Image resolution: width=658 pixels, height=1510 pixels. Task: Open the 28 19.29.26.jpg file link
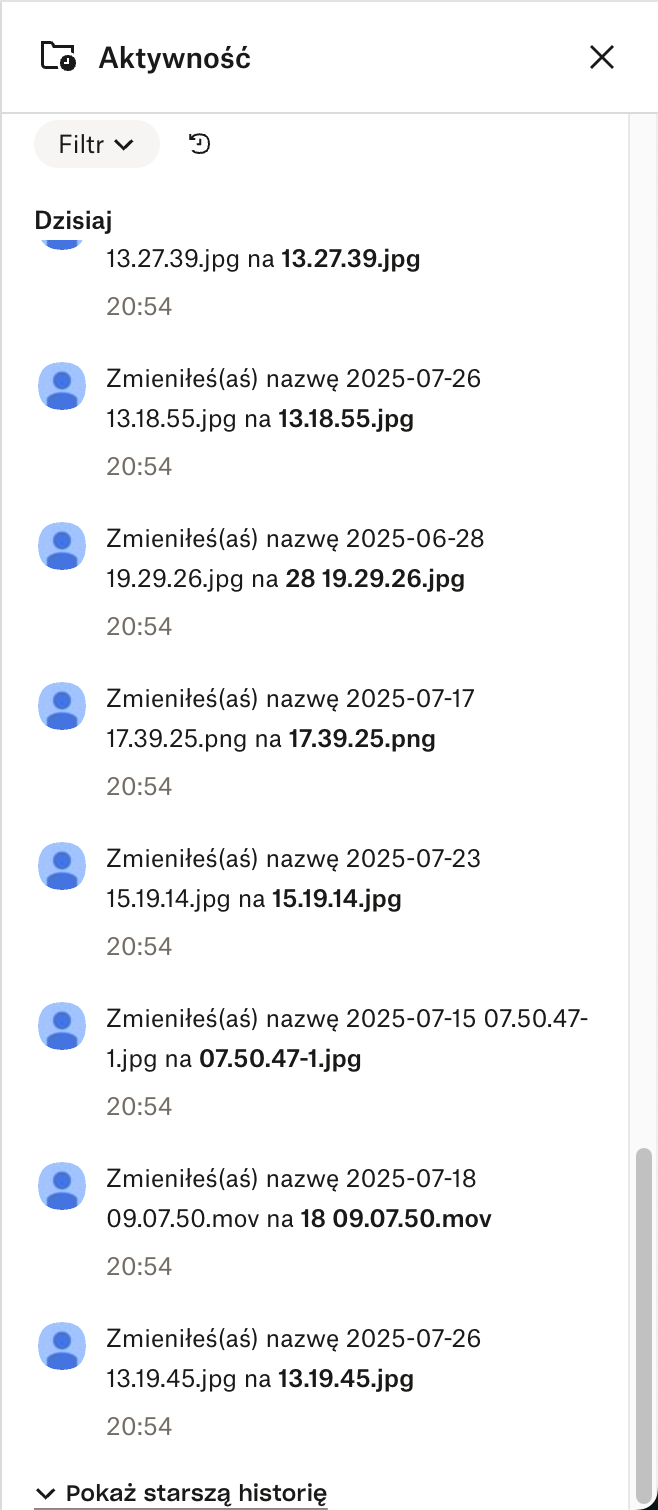pos(375,579)
